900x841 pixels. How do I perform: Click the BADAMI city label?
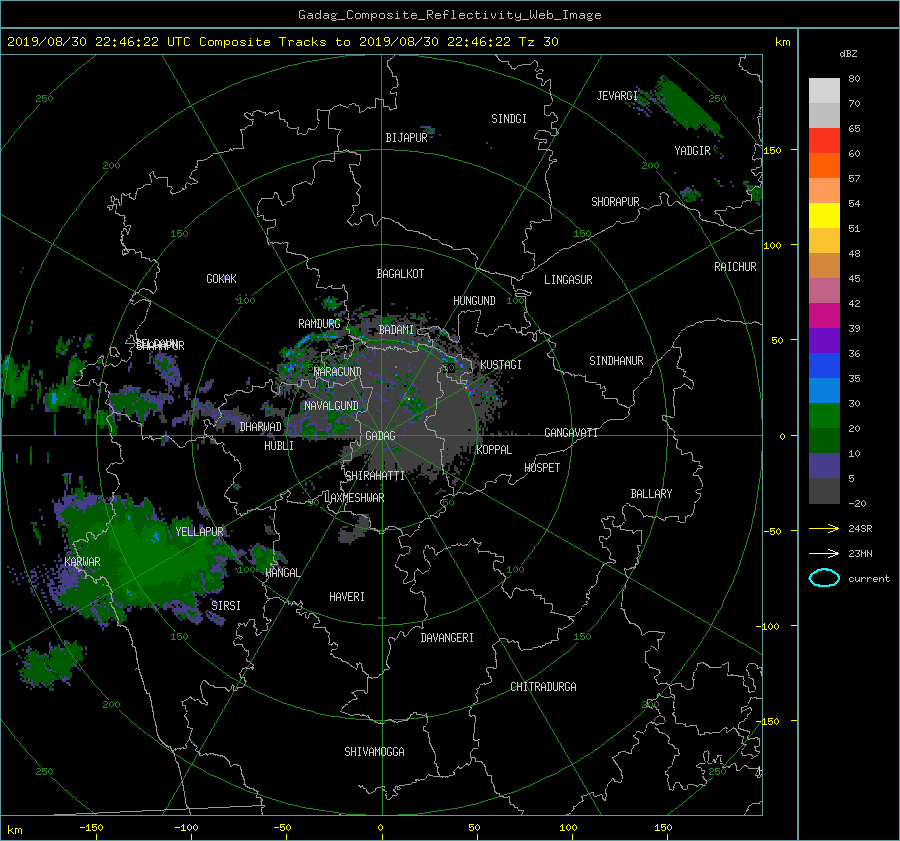[396, 330]
